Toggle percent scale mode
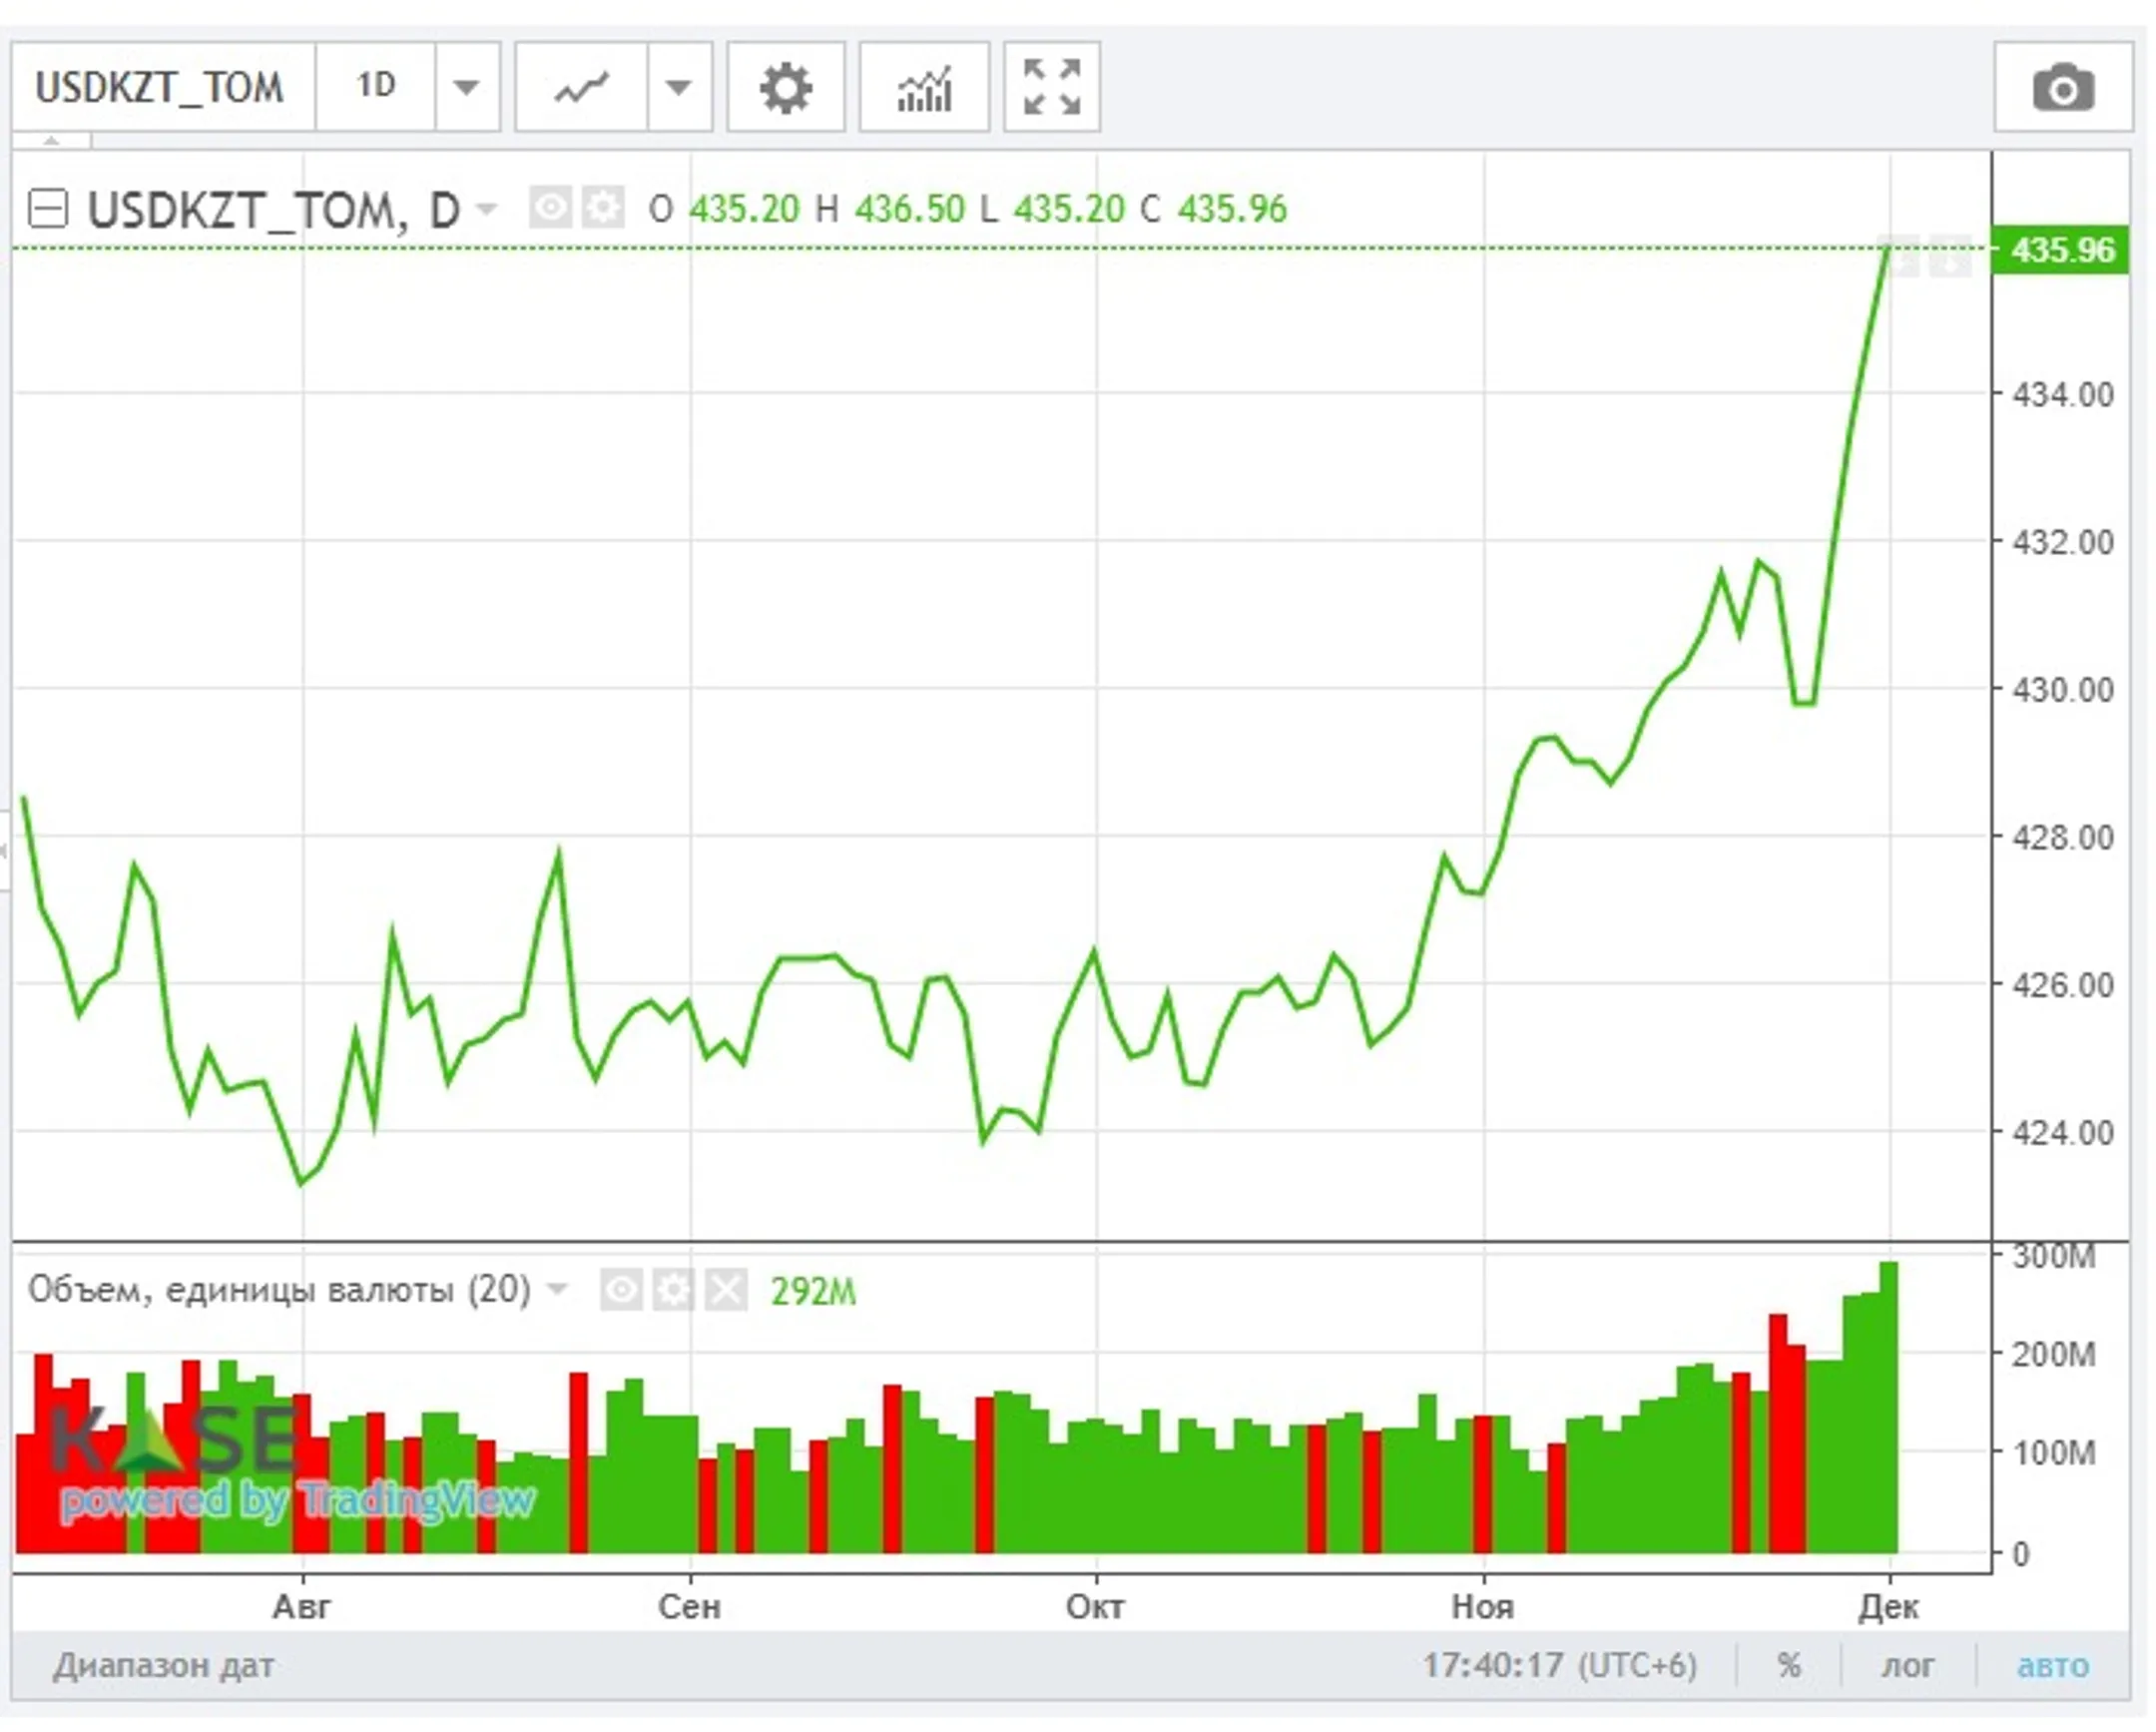Viewport: 2156px width, 1732px height. (1789, 1665)
